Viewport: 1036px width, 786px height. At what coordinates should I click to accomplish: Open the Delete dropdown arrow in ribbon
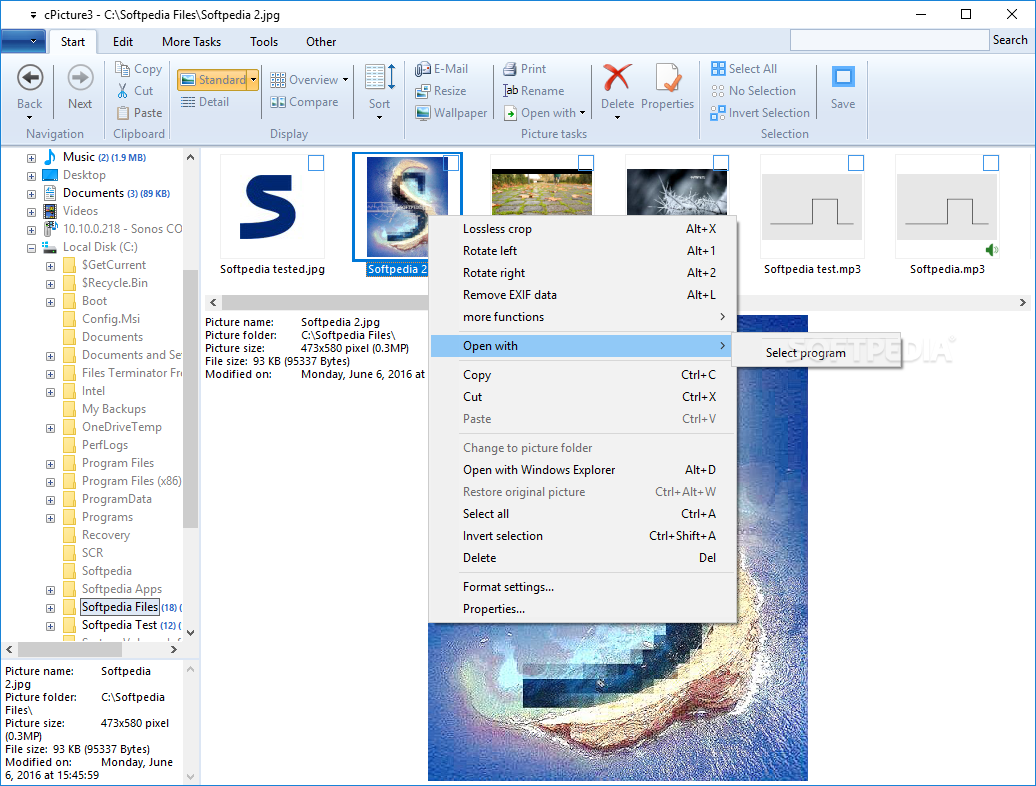pyautogui.click(x=617, y=118)
